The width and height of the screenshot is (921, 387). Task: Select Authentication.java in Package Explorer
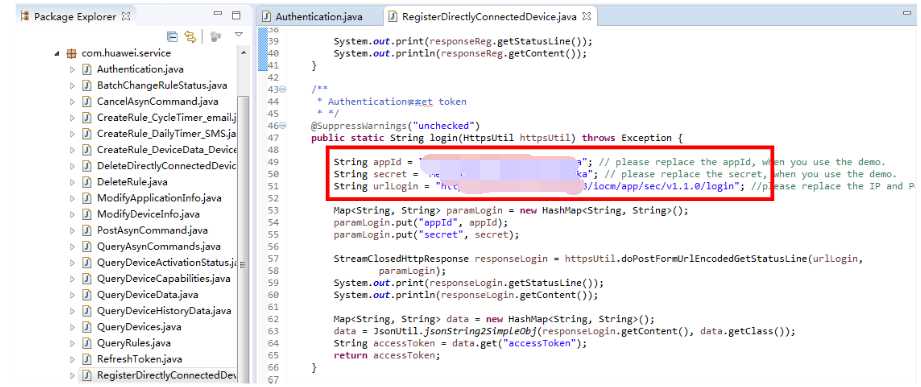click(140, 69)
